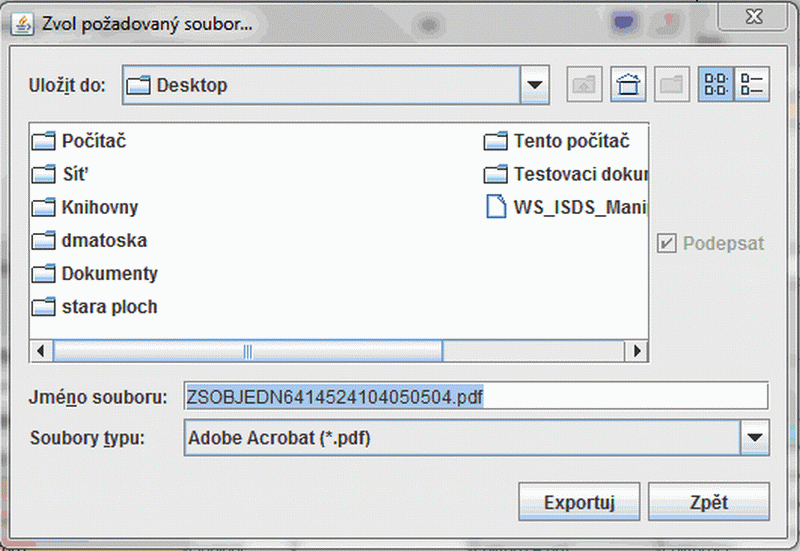The image size is (800, 551).
Task: Click the horizontal scrollbar thumb
Action: pyautogui.click(x=248, y=351)
